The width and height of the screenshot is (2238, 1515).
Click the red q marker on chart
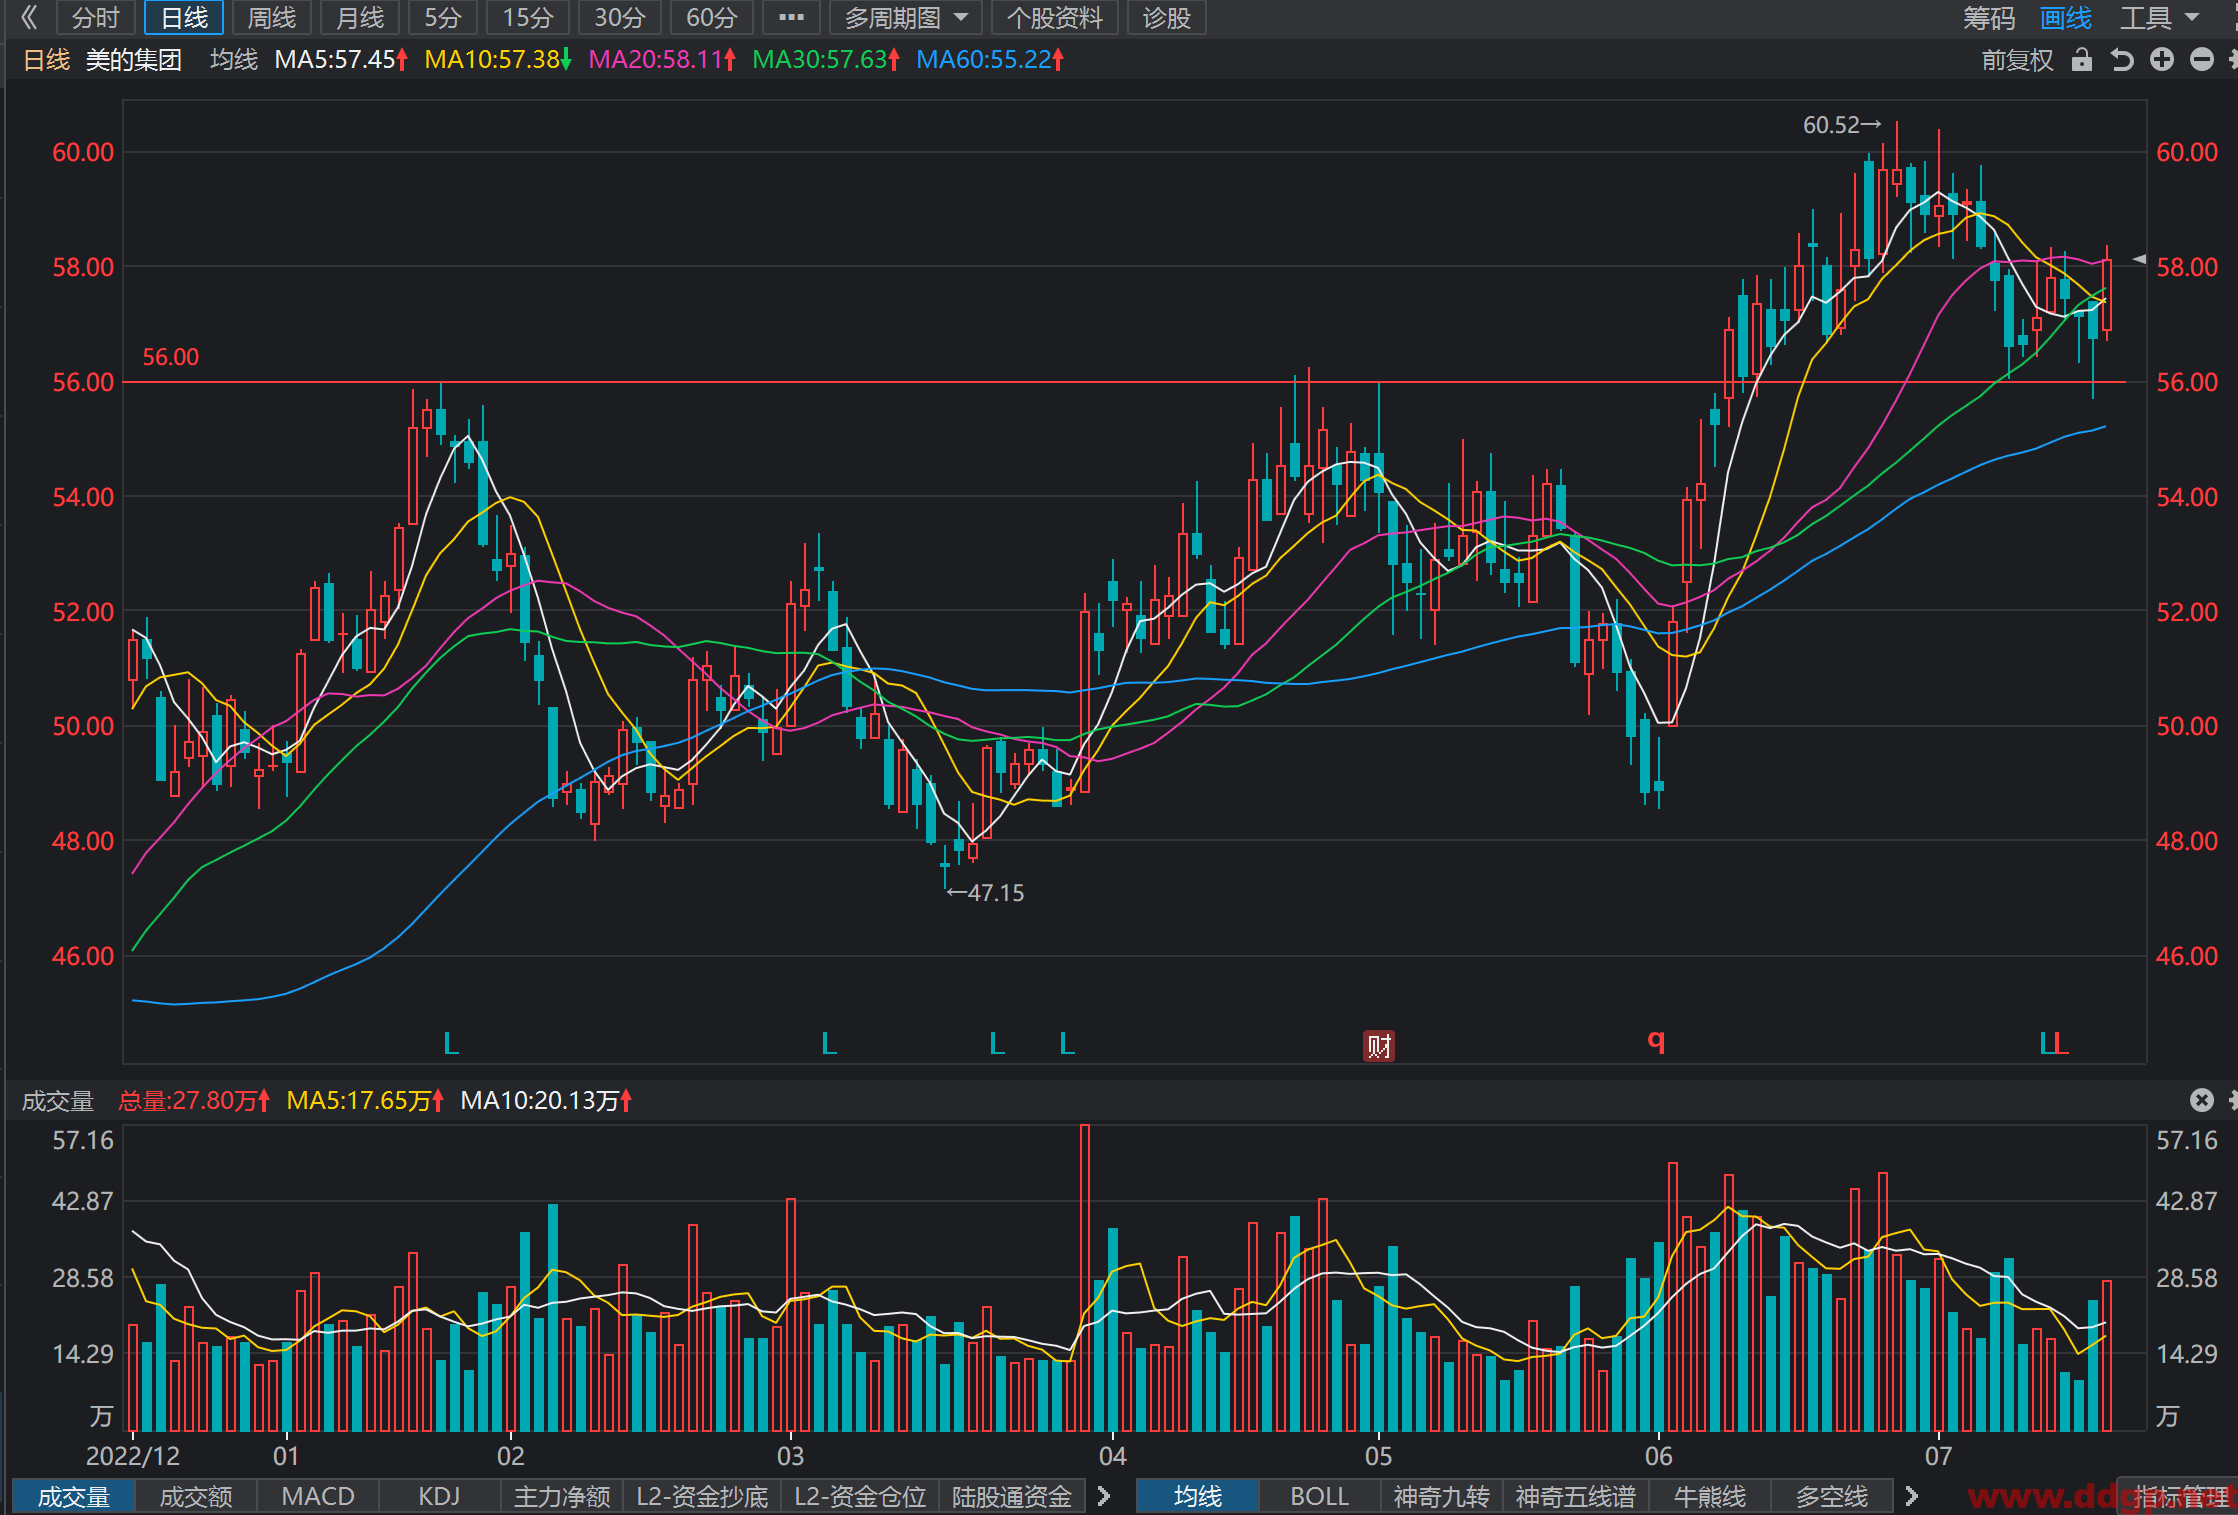pyautogui.click(x=1656, y=1041)
